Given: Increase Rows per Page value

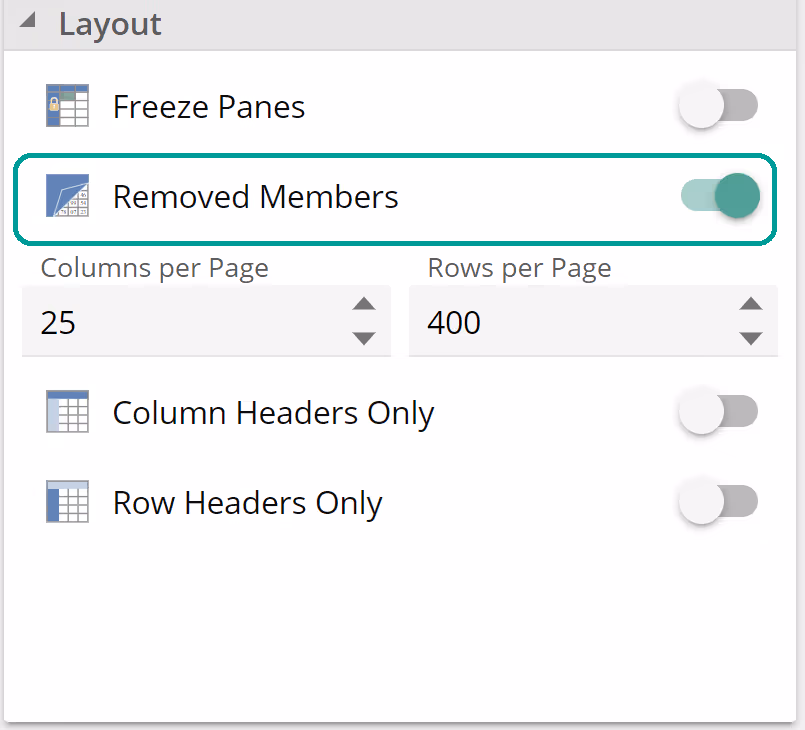Looking at the screenshot, I should pos(750,305).
